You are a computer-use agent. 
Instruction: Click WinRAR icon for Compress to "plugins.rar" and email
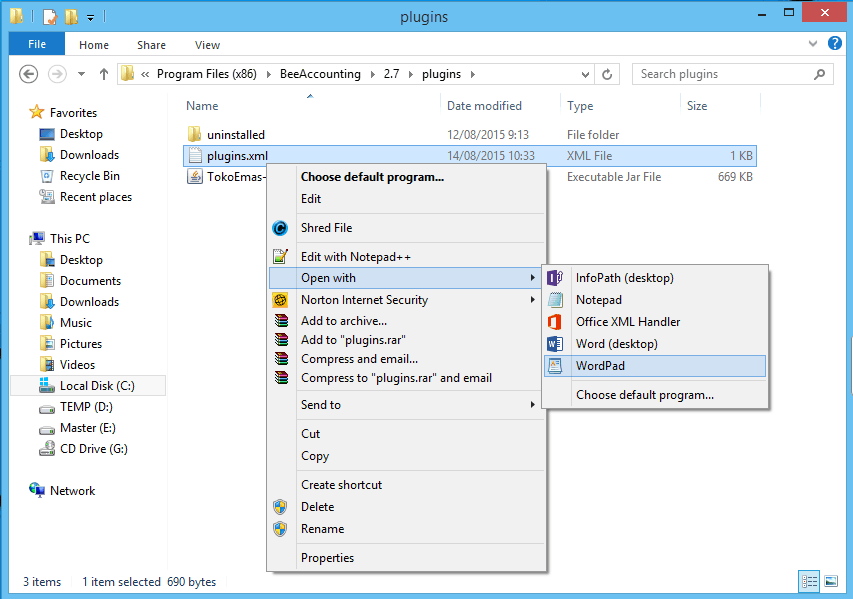click(x=281, y=378)
